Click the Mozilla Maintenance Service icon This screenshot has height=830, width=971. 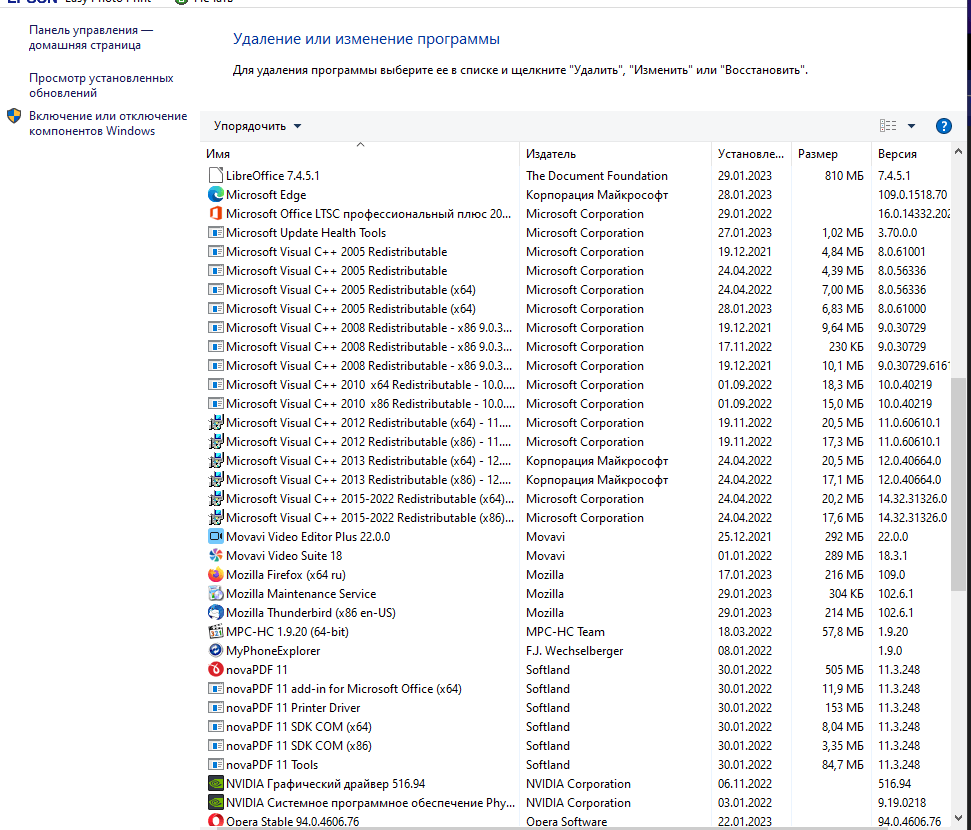[x=216, y=593]
